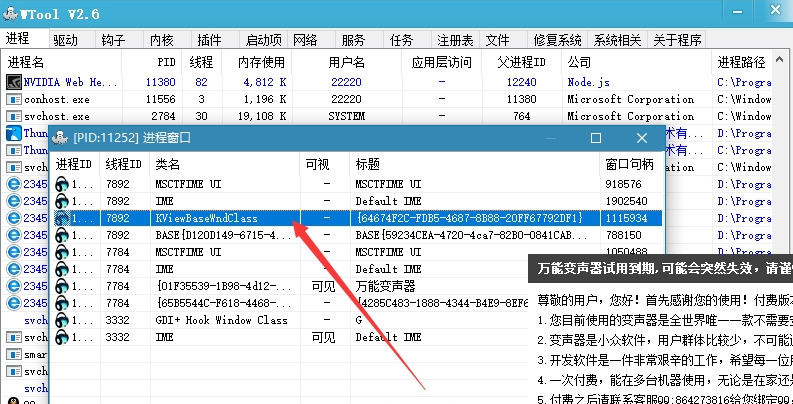Click headphone icon of {01F35539-1B98 row
Screen dimensions: 793x404
(62, 286)
